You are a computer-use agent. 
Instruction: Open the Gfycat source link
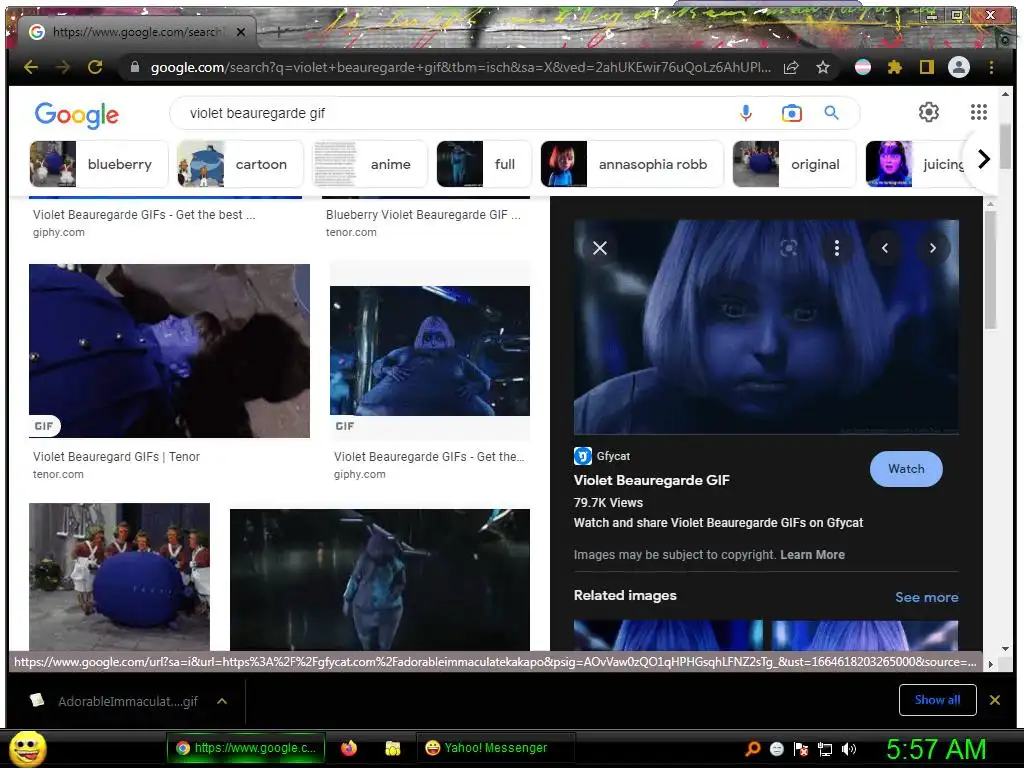click(x=602, y=456)
